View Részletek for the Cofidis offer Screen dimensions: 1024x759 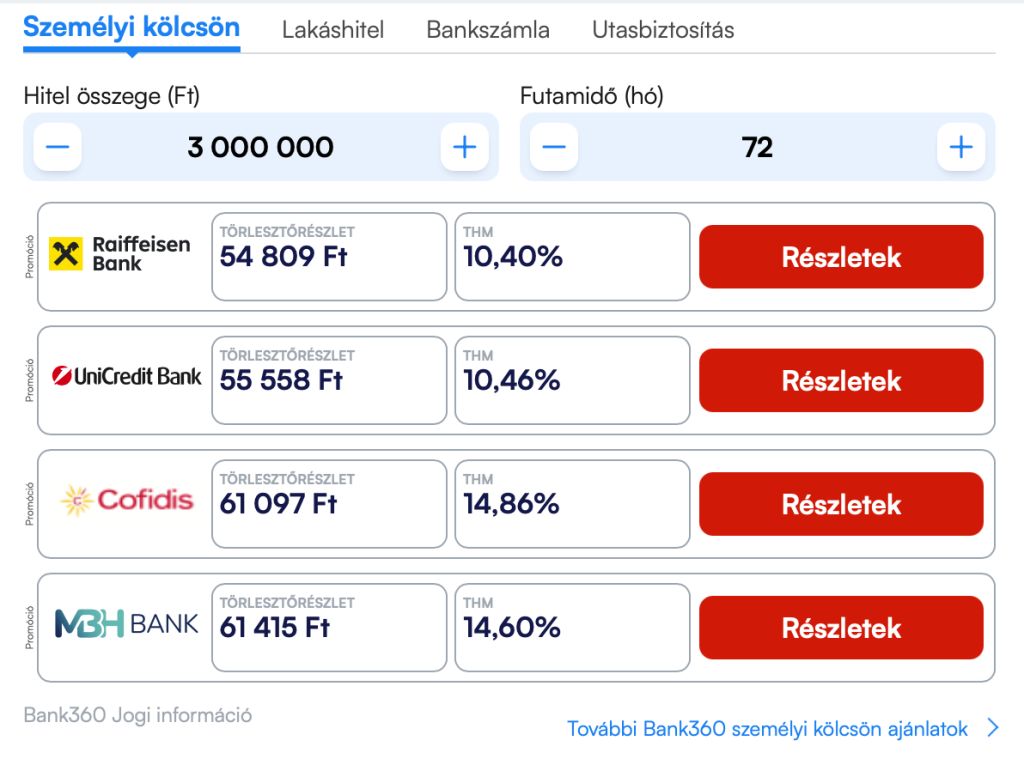pyautogui.click(x=841, y=504)
